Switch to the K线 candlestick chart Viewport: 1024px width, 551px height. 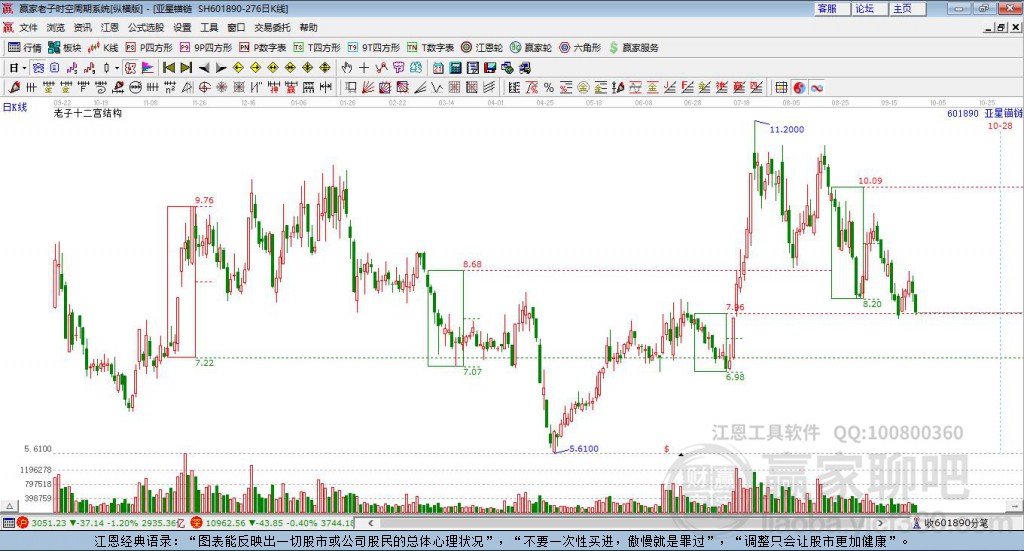(x=103, y=48)
